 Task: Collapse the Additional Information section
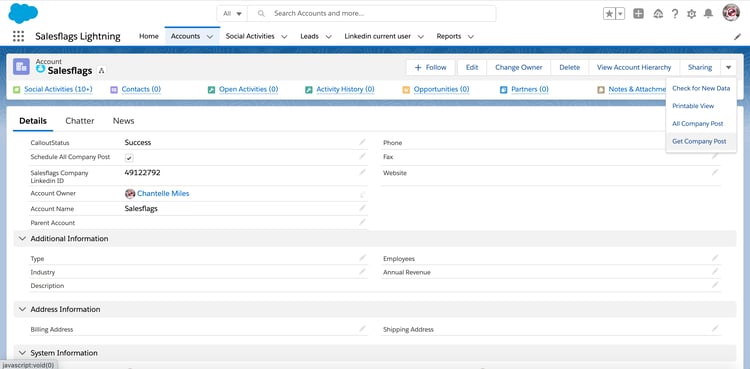pos(22,238)
